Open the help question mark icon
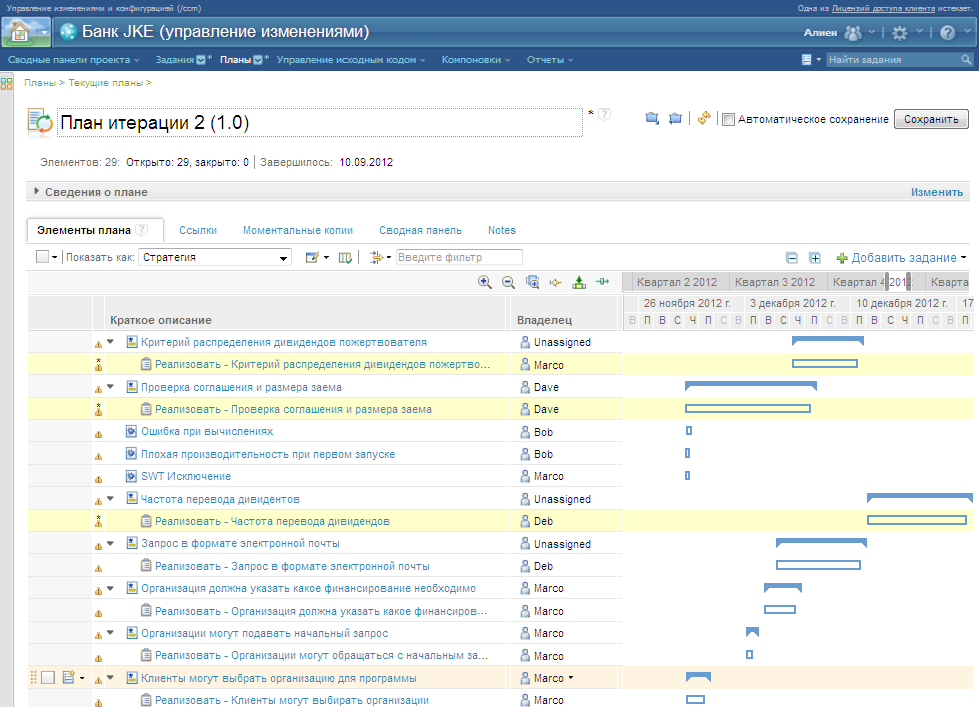The height and width of the screenshot is (707, 979). click(947, 33)
